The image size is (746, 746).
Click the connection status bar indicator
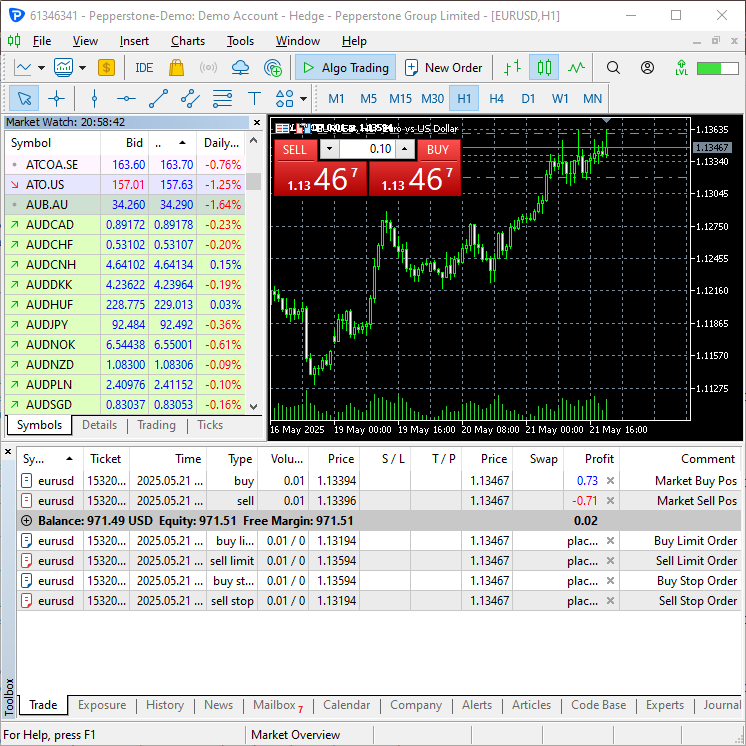coord(717,68)
